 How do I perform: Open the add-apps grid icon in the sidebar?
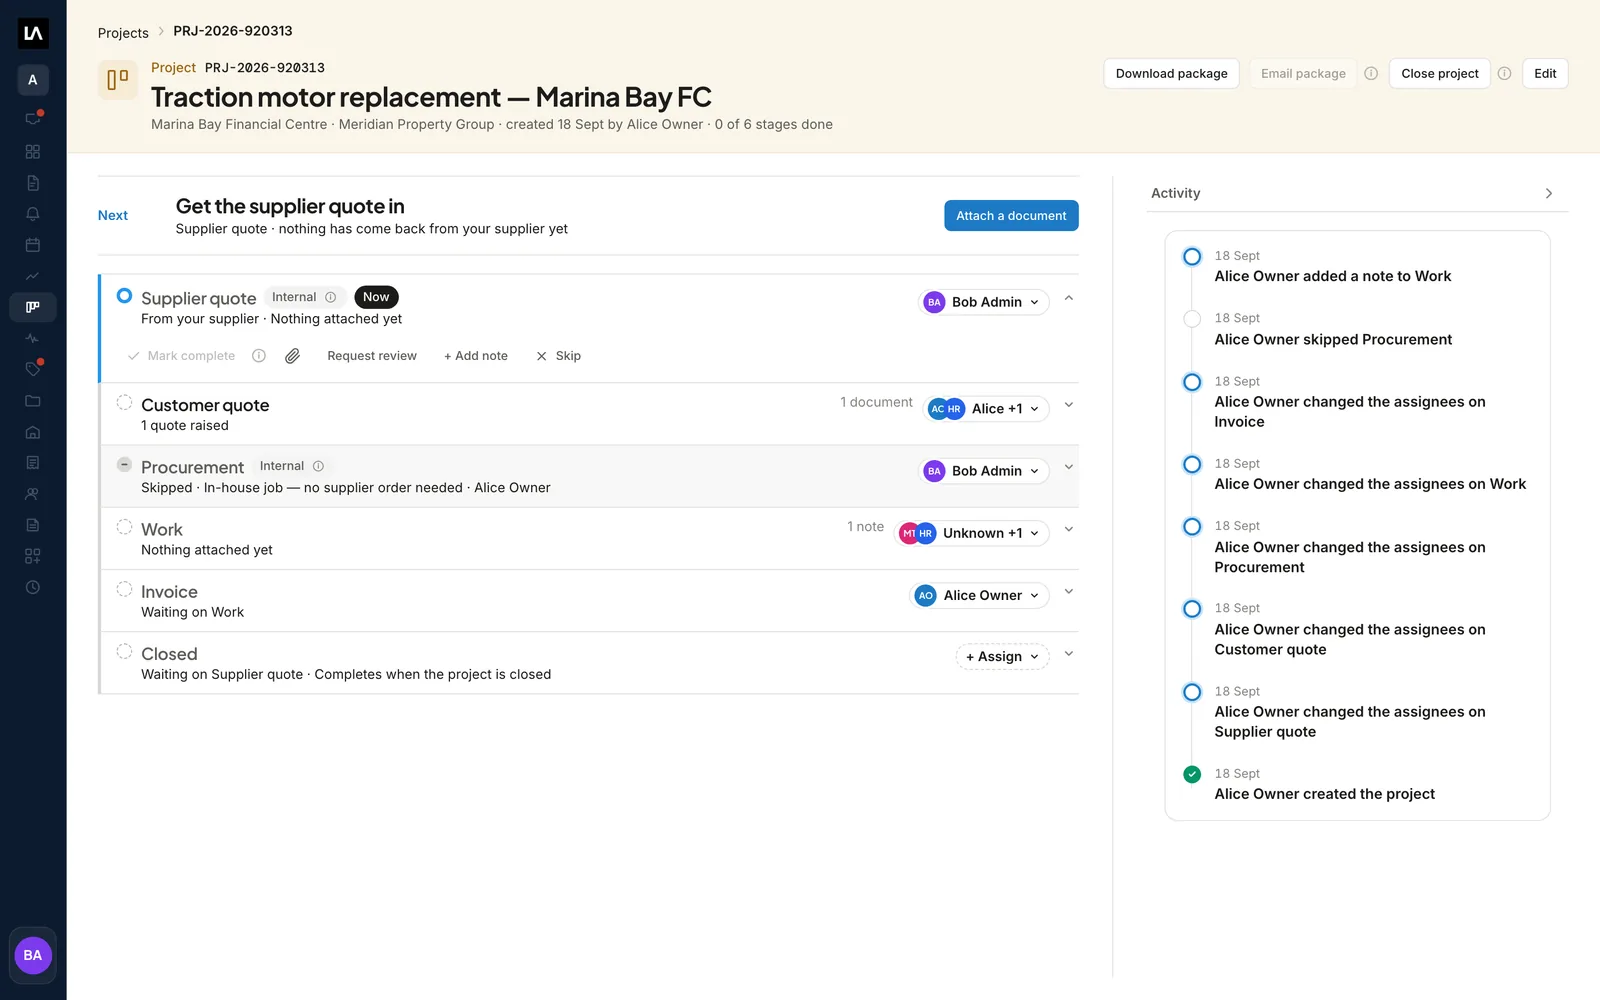point(33,556)
